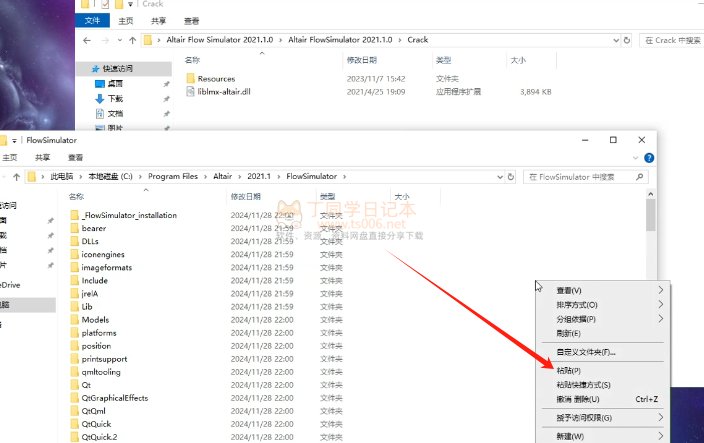
Task: Click Paste (粘贴) in context menu
Action: tap(569, 370)
